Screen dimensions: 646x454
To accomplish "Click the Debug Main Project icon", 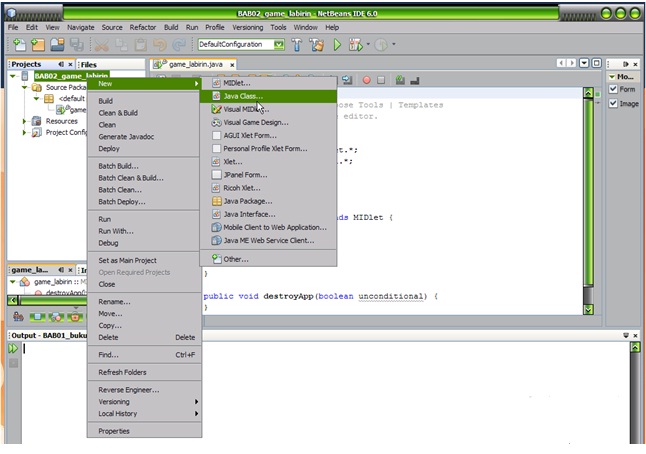I will [355, 44].
